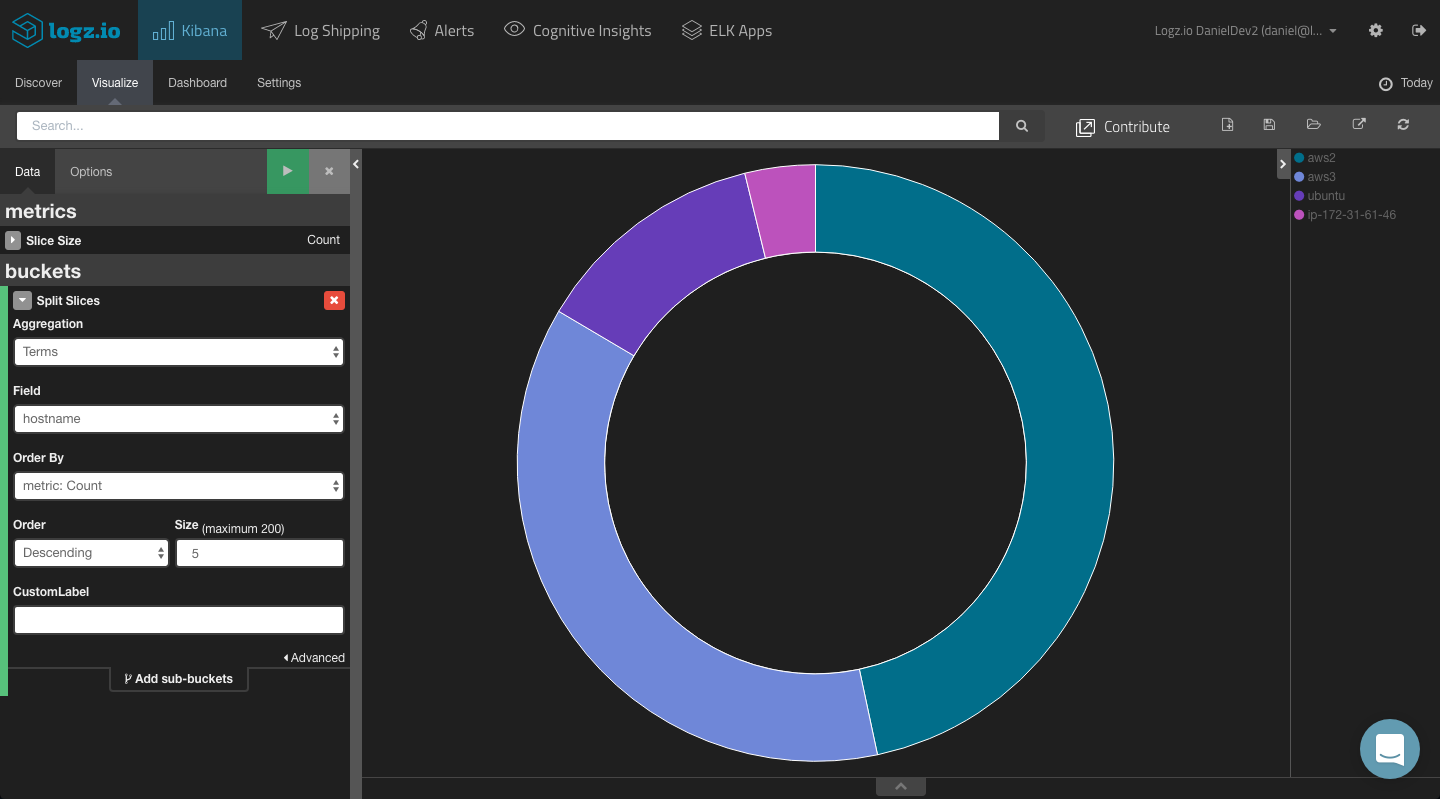Collapse the editor sidebar arrow
The height and width of the screenshot is (799, 1440).
356,164
